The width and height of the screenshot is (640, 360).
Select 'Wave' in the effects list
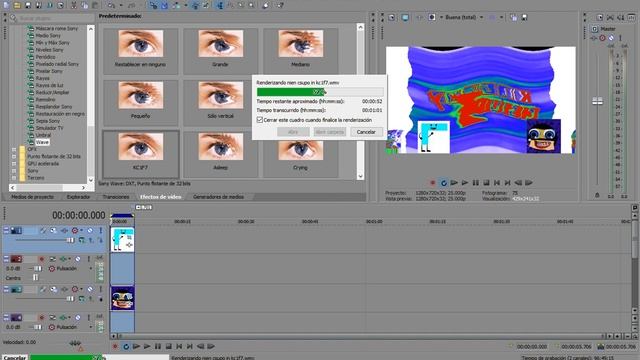click(42, 142)
